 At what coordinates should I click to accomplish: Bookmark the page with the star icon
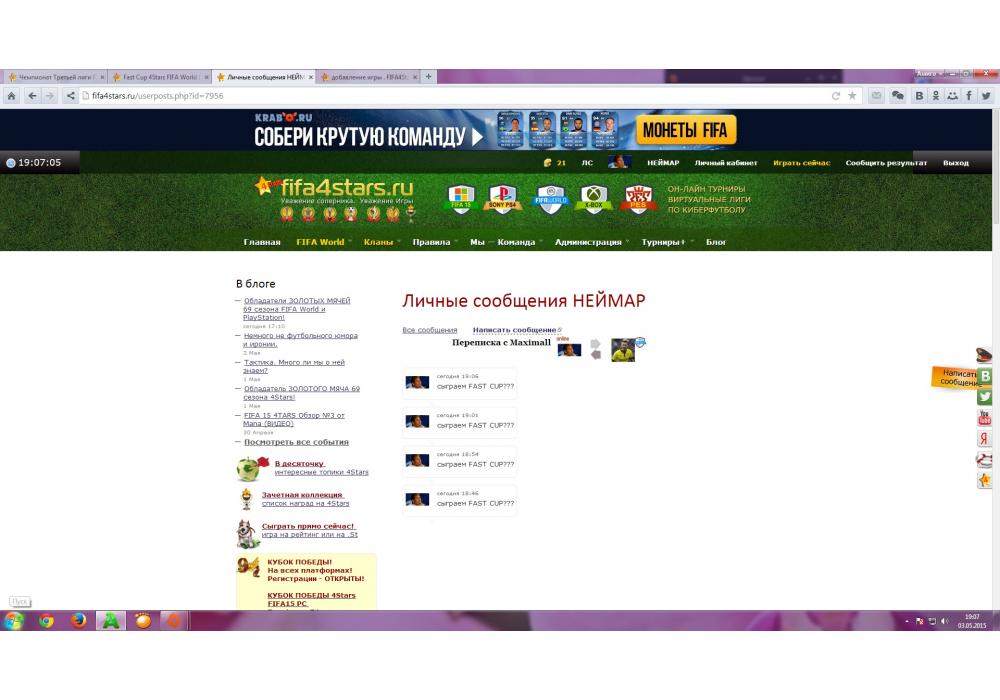point(852,96)
